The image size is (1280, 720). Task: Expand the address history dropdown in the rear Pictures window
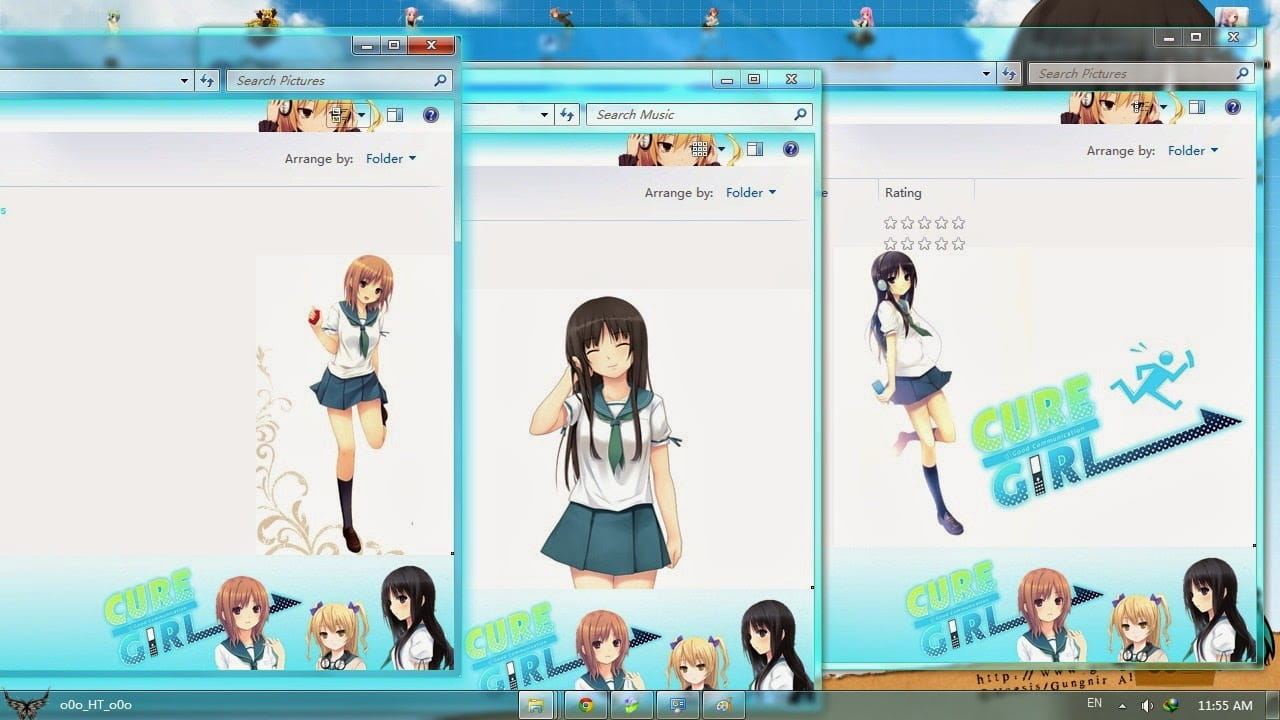986,74
